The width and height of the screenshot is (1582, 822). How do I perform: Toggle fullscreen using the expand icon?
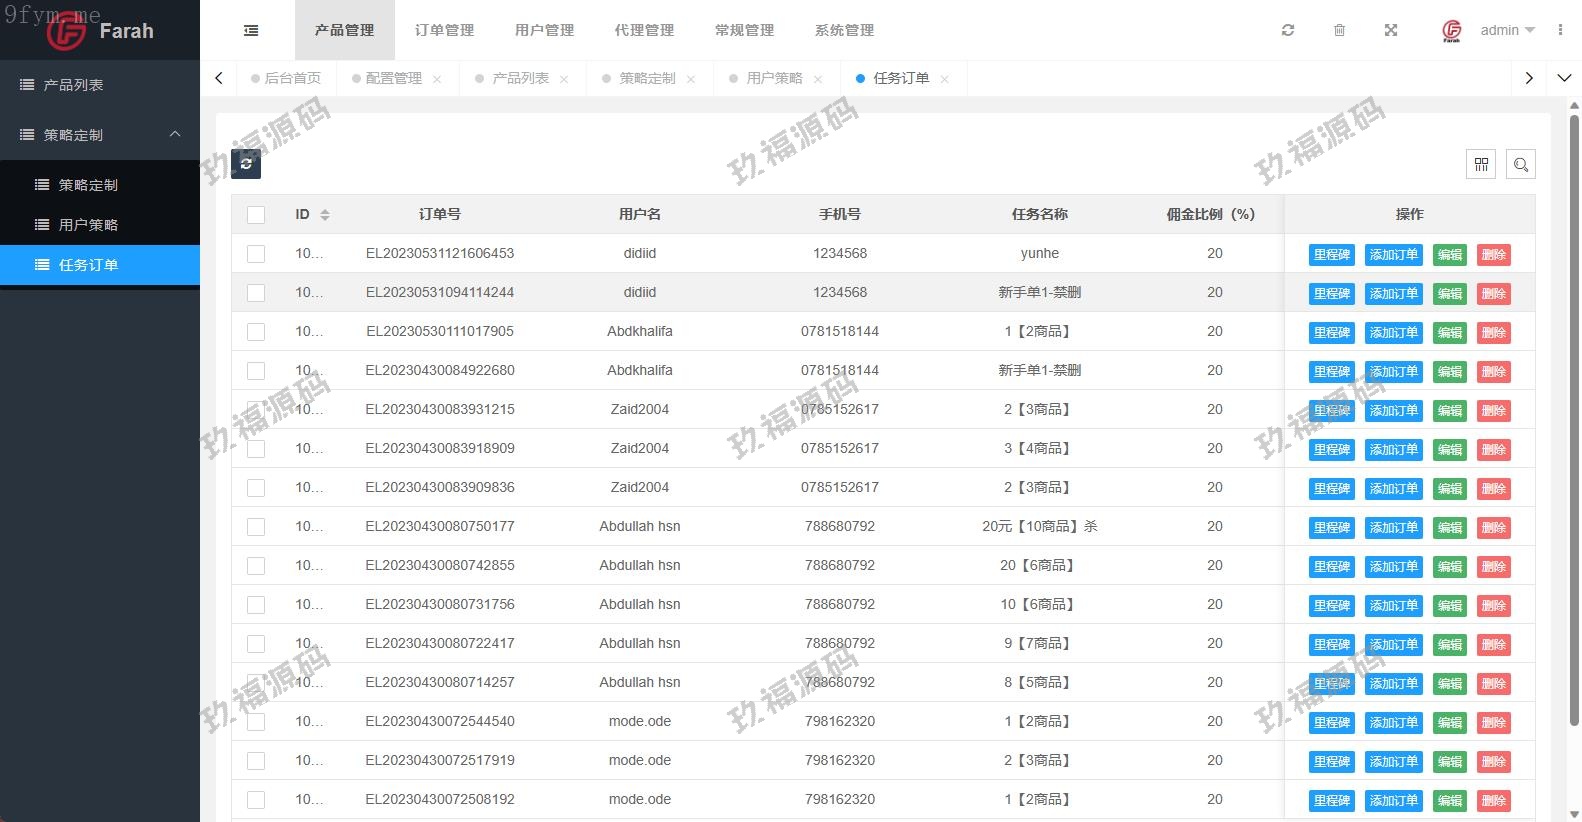pyautogui.click(x=1390, y=31)
